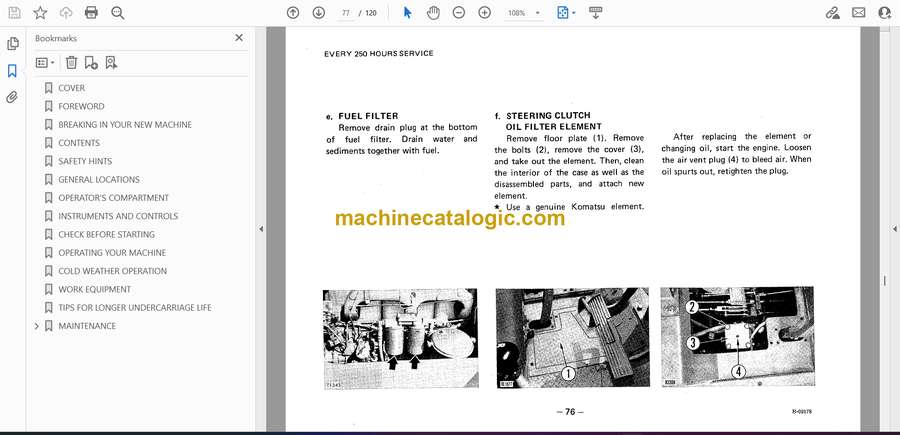Toggle the attachments paperclip panel
This screenshot has height=435, width=900.
click(12, 97)
